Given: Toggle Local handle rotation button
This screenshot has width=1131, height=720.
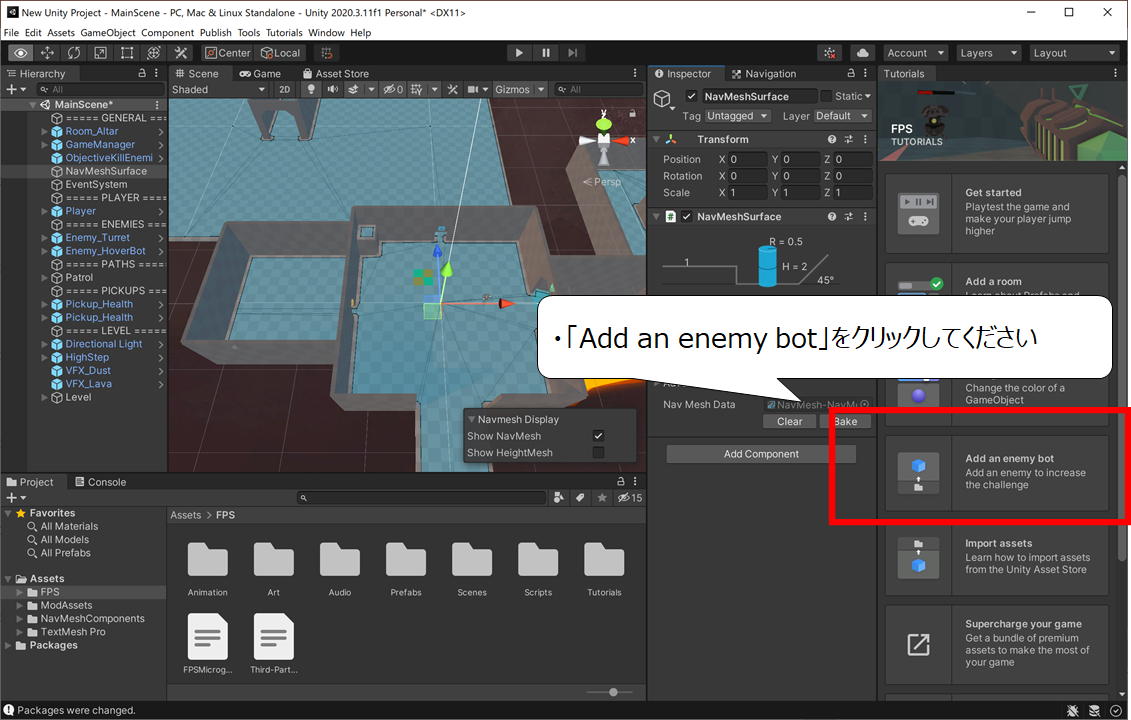Looking at the screenshot, I should 281,53.
